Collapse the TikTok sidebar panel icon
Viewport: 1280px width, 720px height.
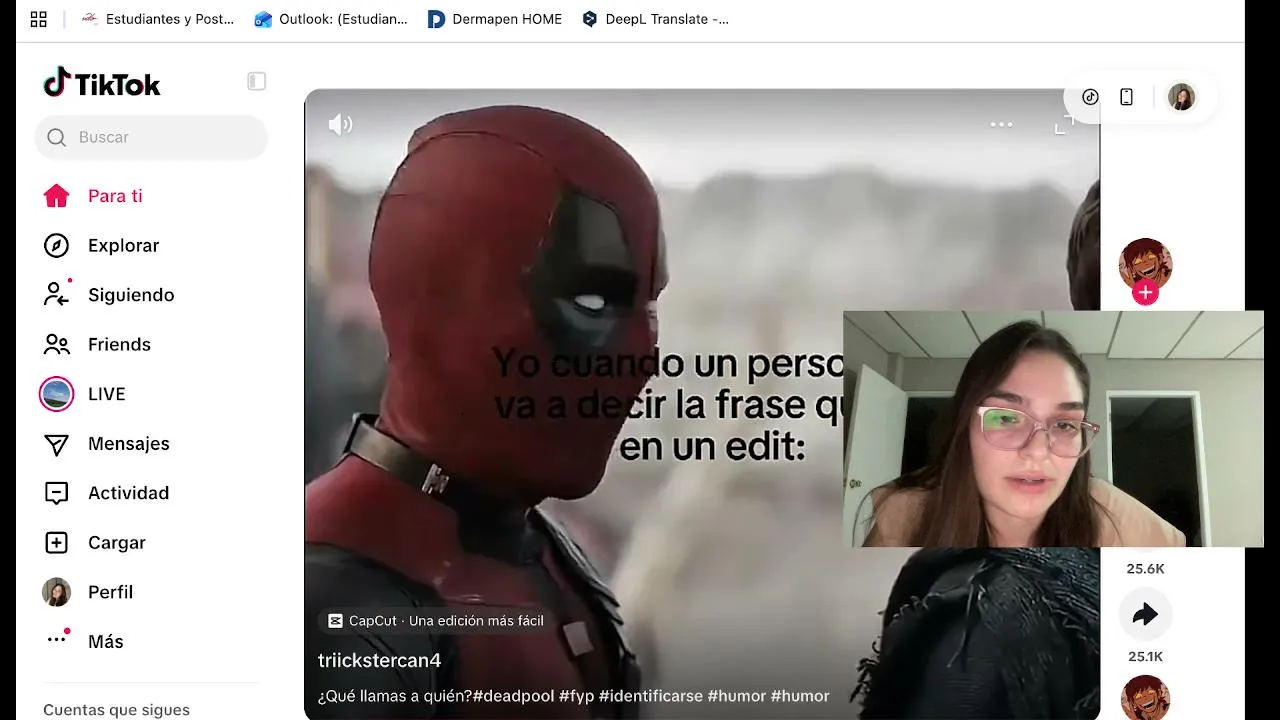(x=257, y=81)
